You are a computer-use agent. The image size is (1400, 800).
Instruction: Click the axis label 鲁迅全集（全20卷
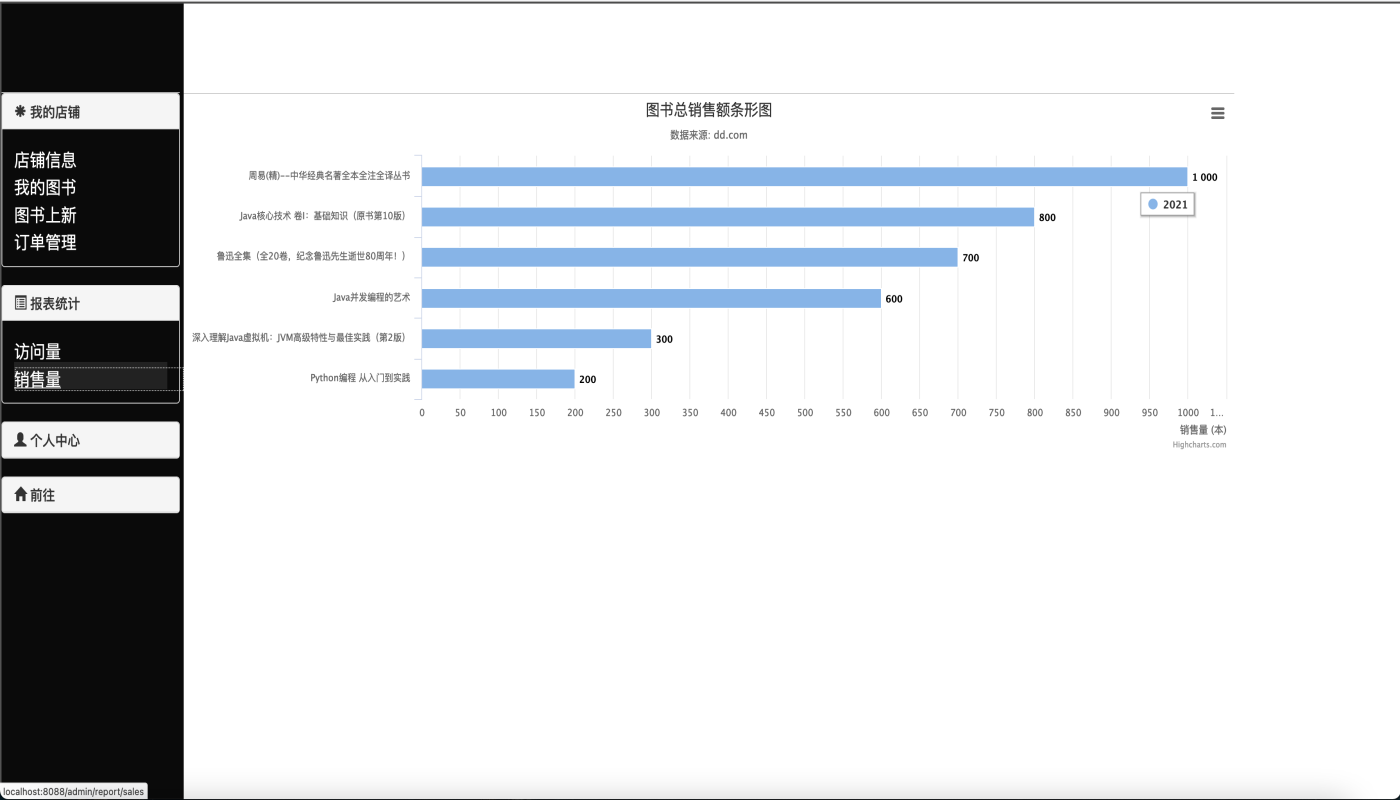[x=313, y=256]
